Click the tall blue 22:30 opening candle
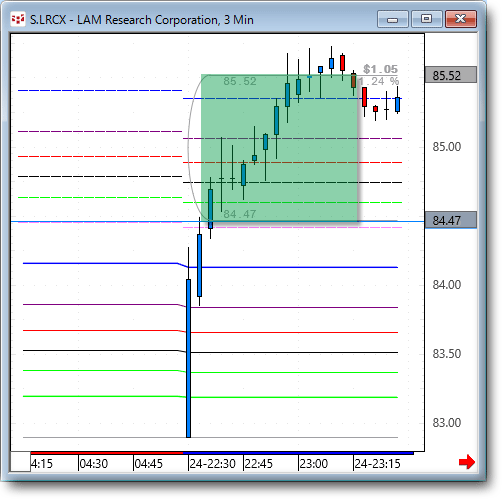This screenshot has width=504, height=499. tap(189, 358)
